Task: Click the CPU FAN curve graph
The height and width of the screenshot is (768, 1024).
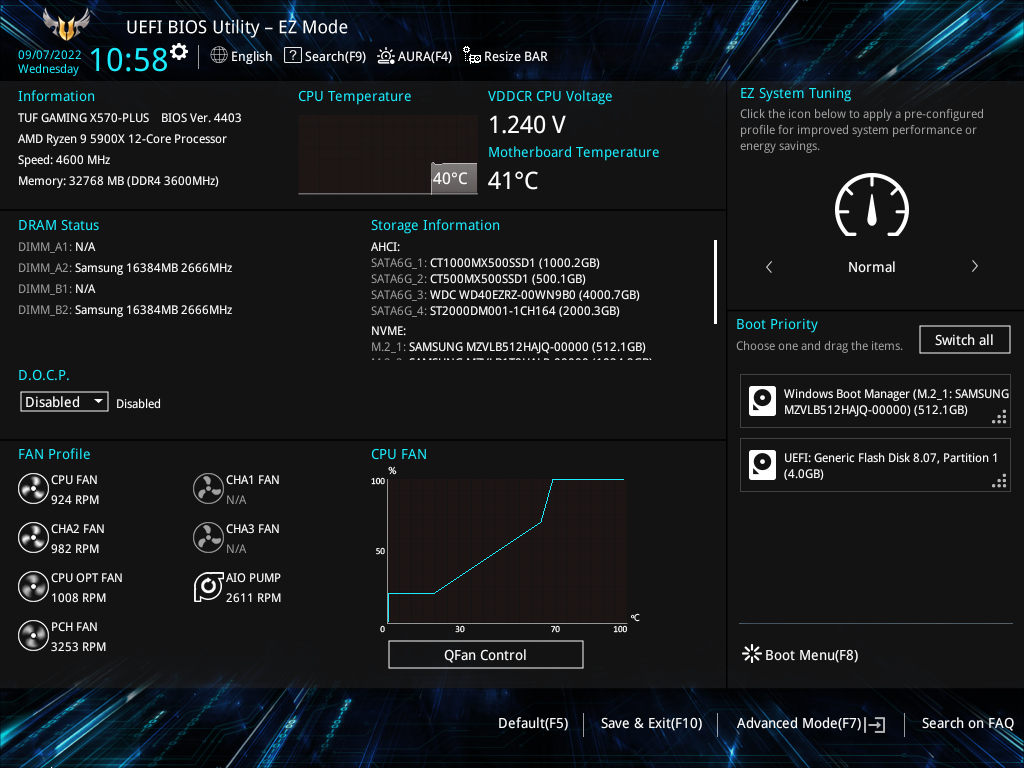Action: coord(507,551)
